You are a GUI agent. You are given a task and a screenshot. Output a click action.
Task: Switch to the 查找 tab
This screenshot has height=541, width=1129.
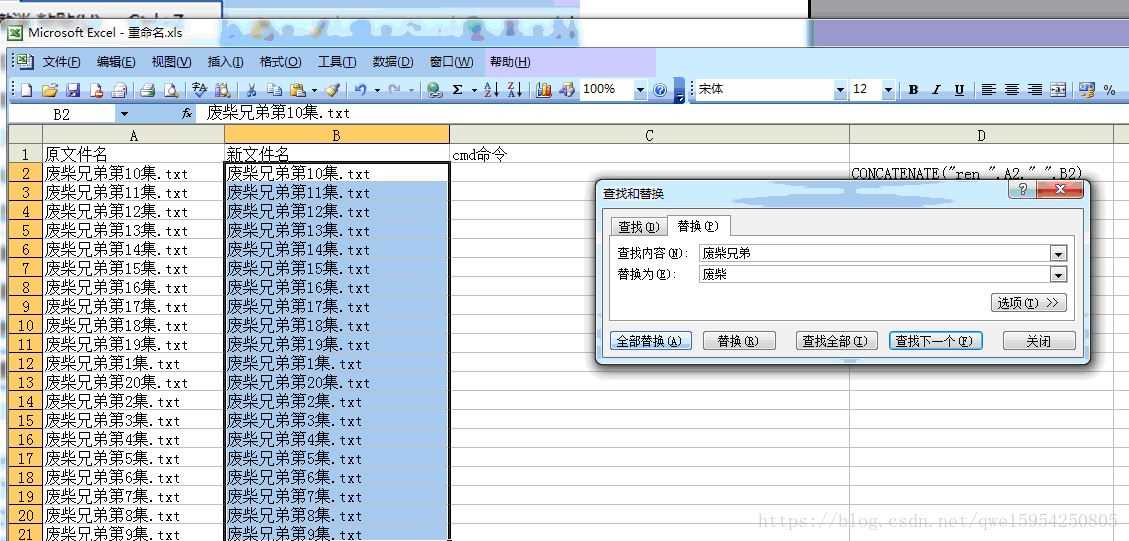pos(637,226)
